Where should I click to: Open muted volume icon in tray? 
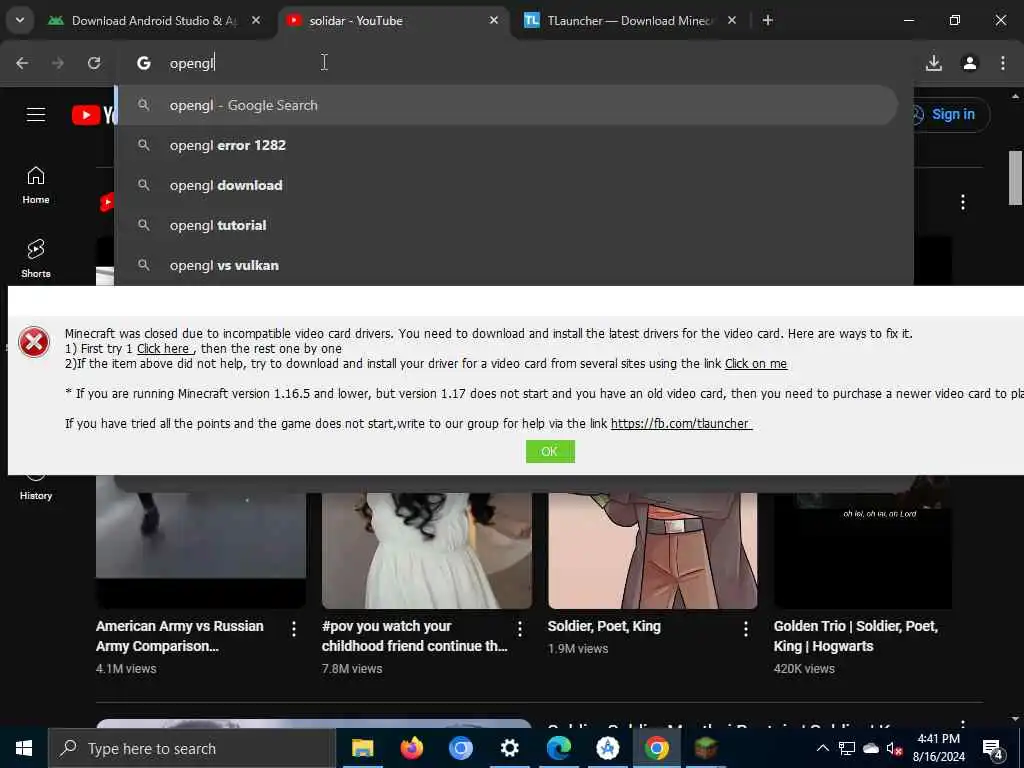(895, 749)
